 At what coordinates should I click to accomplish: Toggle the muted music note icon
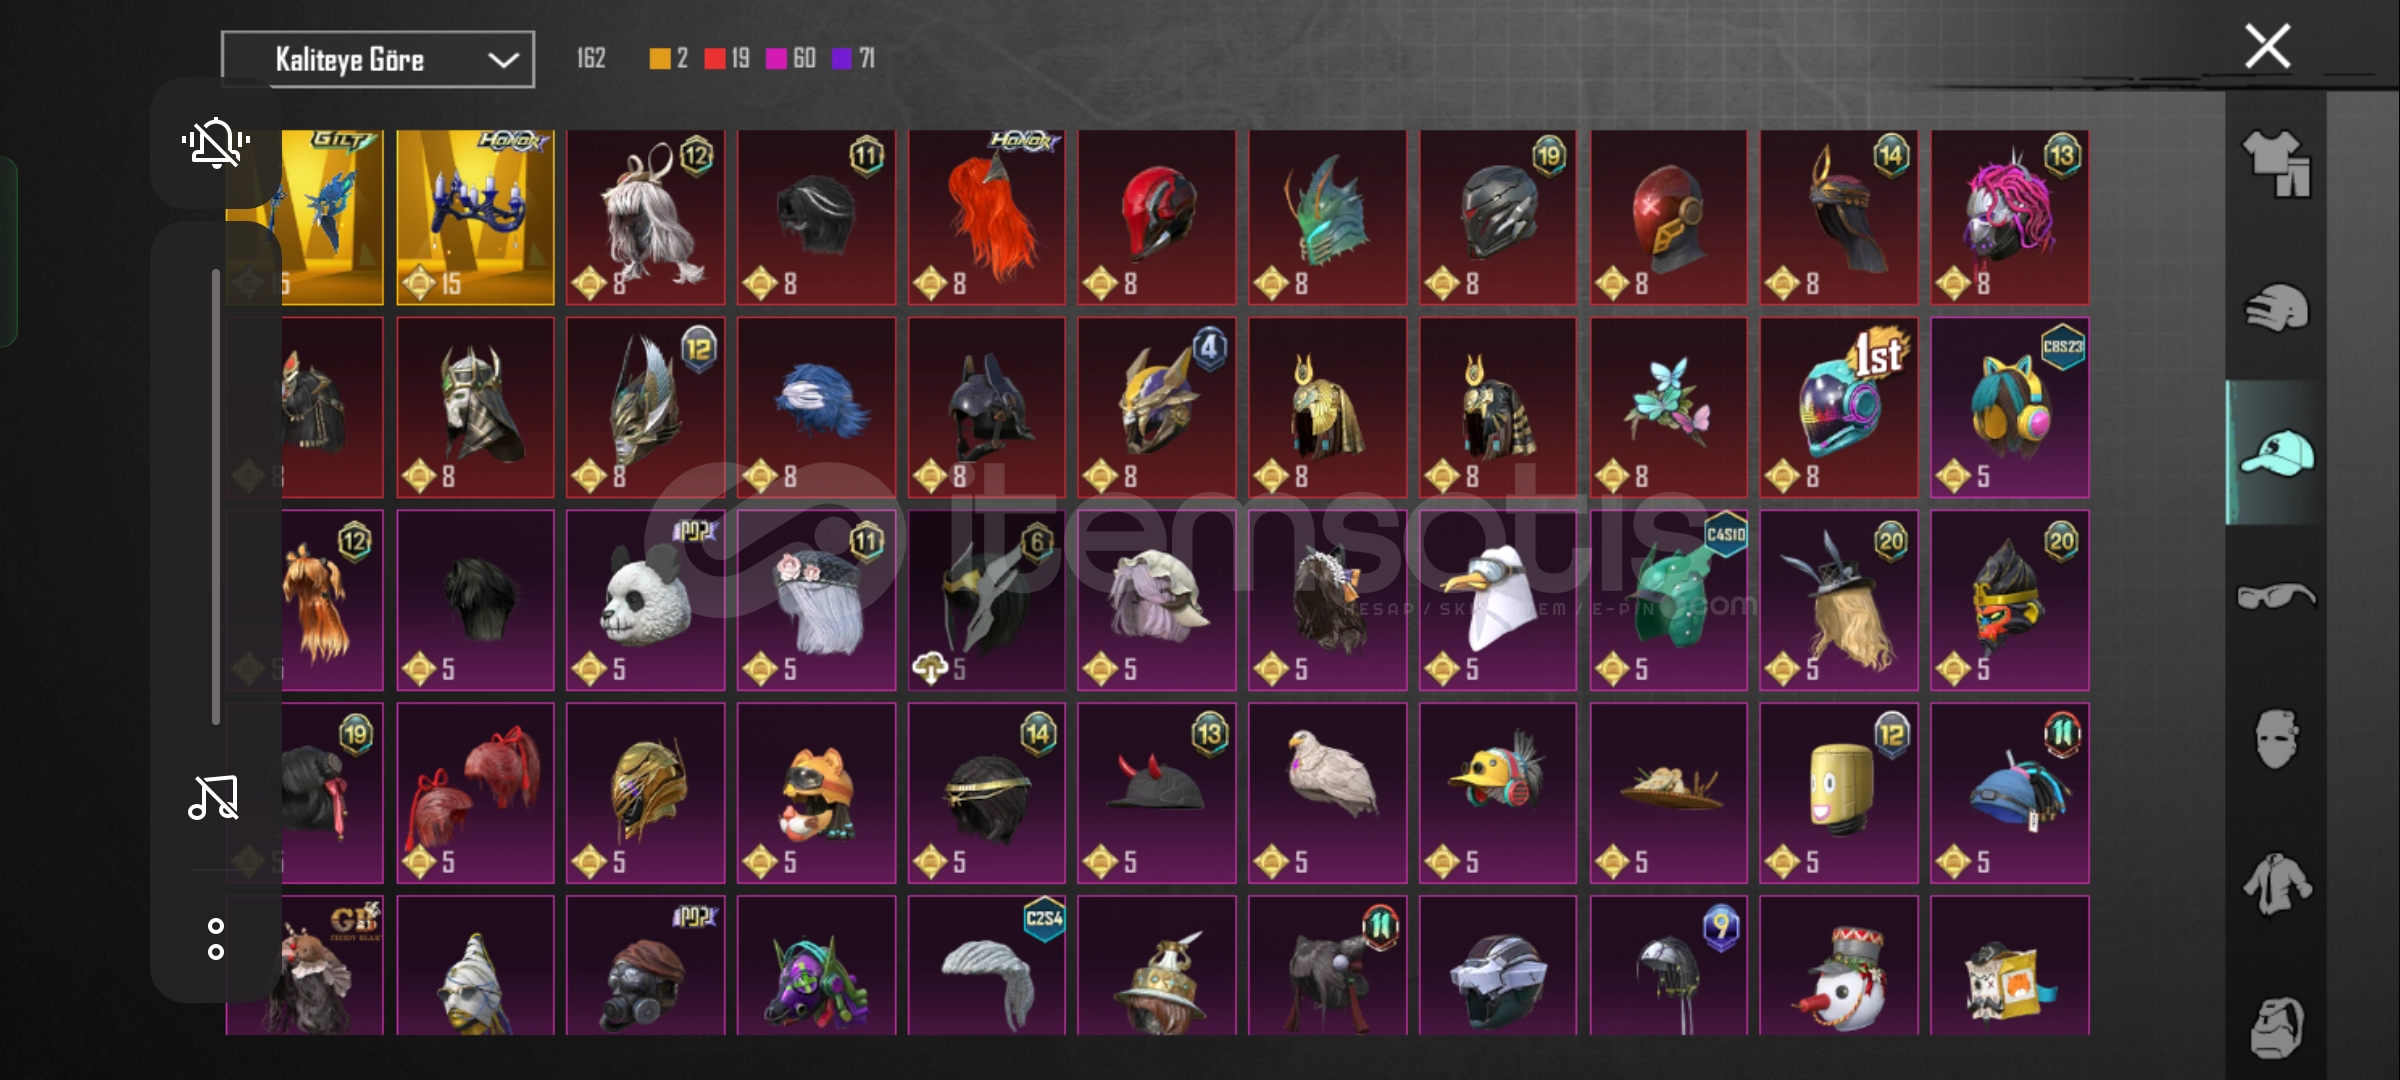point(214,798)
